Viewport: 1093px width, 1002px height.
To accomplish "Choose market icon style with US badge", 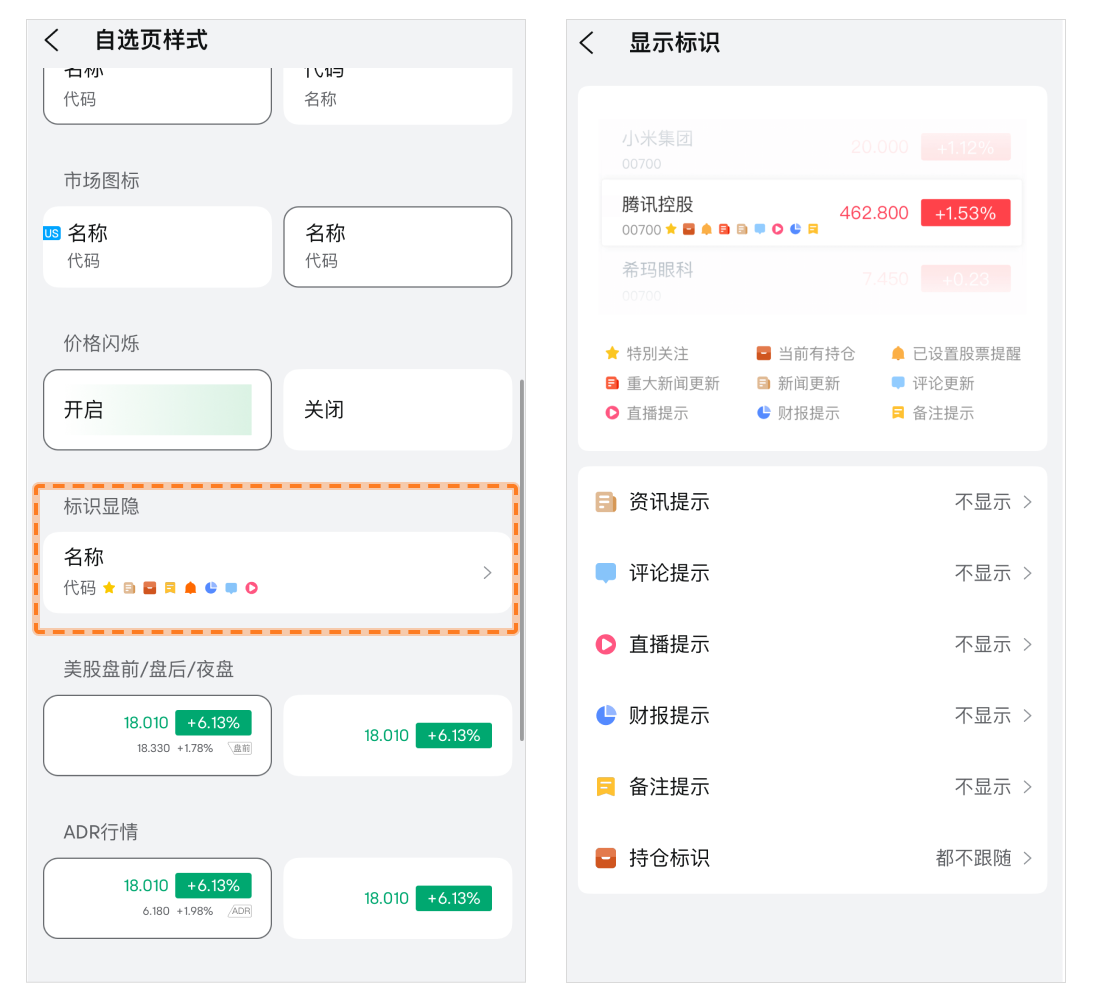I will (157, 247).
